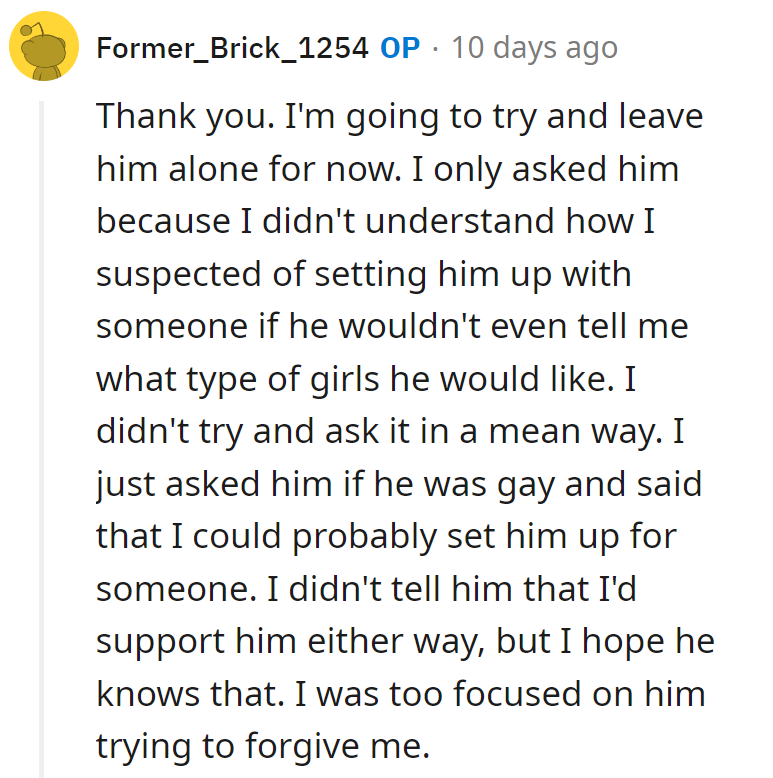Click the 'Thank you.' opening text
The image size is (773, 778).
pos(186,117)
